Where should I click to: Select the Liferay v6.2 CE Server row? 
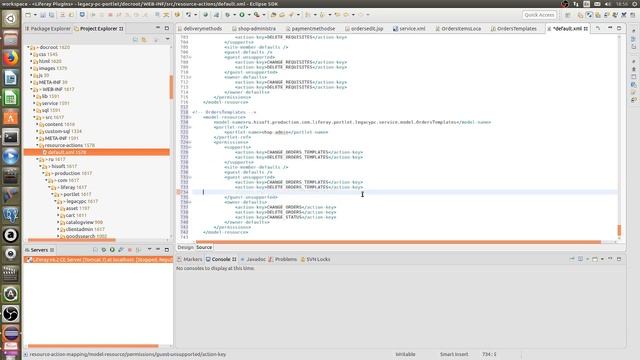98,260
